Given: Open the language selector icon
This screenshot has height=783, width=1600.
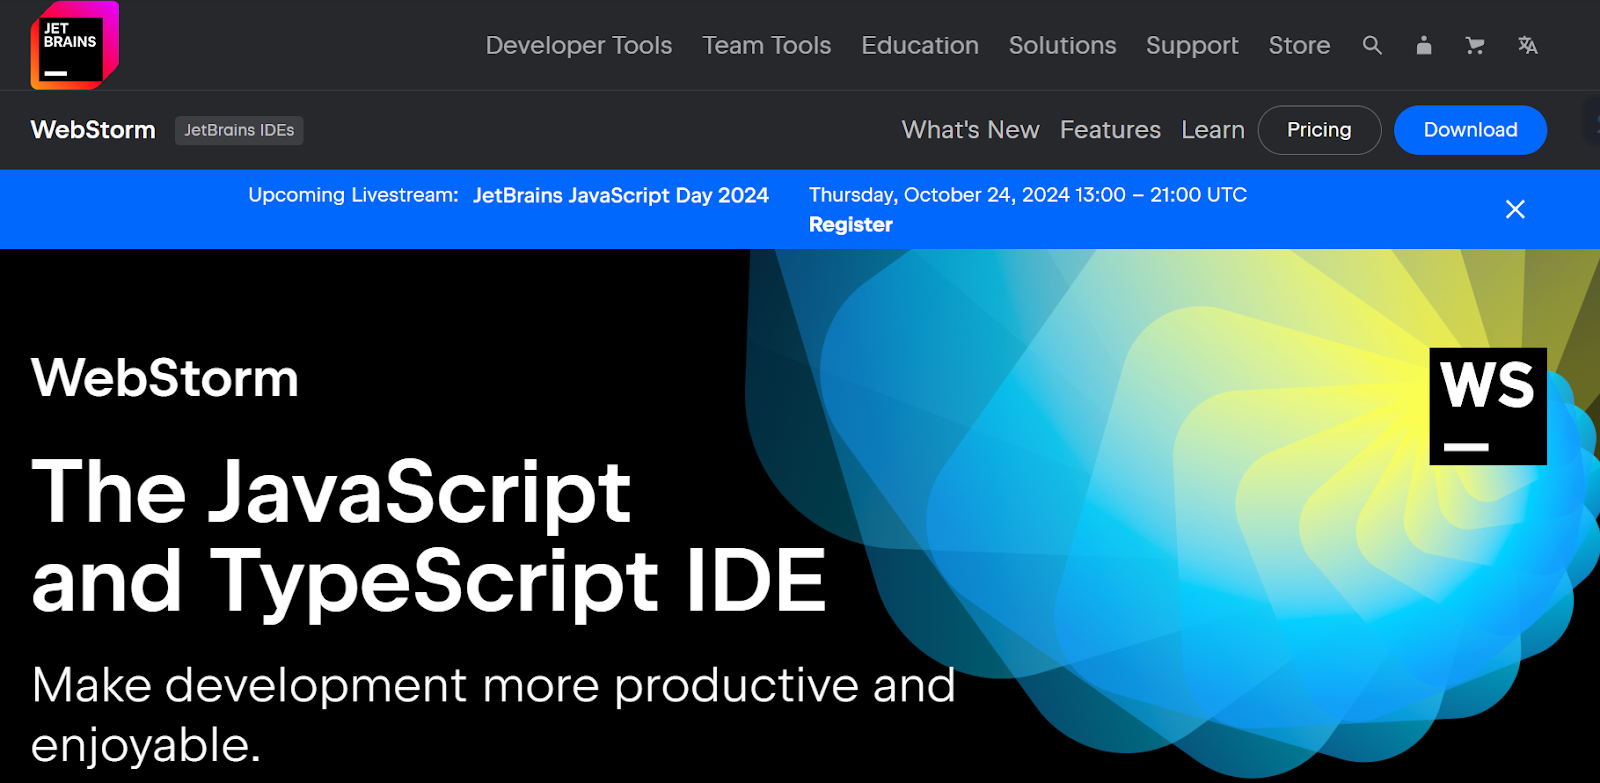Looking at the screenshot, I should [x=1527, y=45].
